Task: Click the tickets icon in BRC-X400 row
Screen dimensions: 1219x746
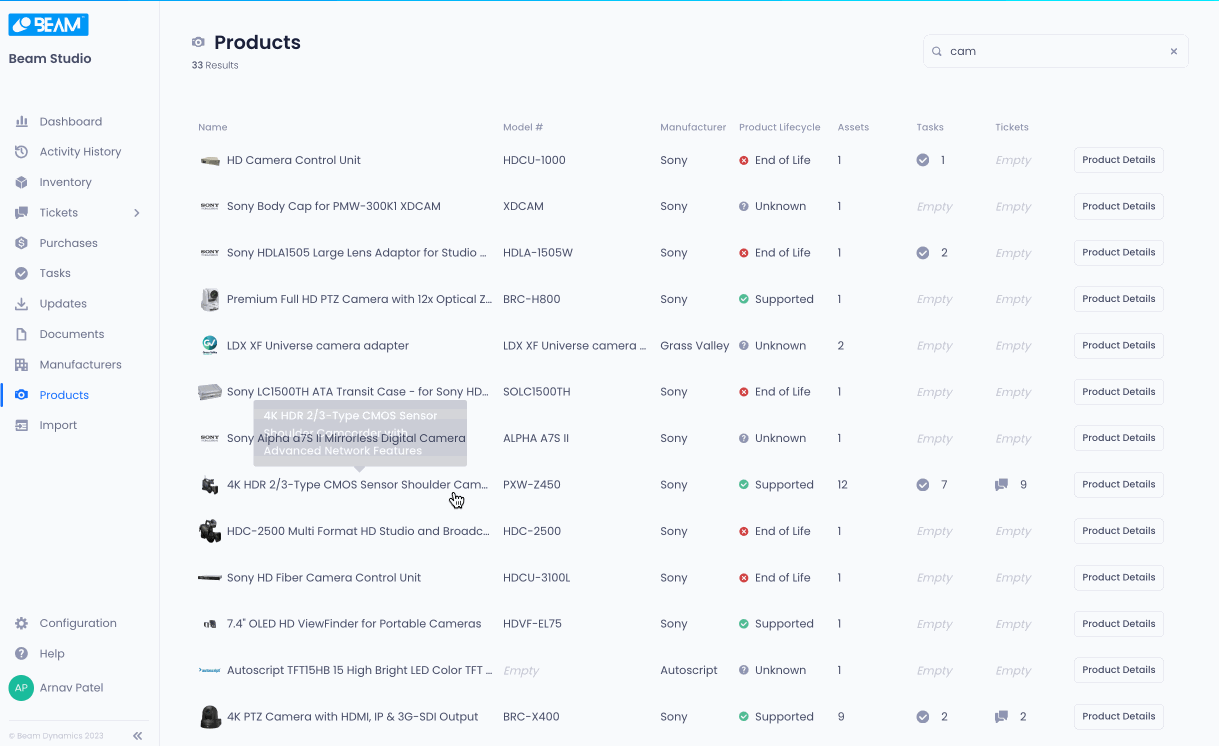Action: [1002, 717]
